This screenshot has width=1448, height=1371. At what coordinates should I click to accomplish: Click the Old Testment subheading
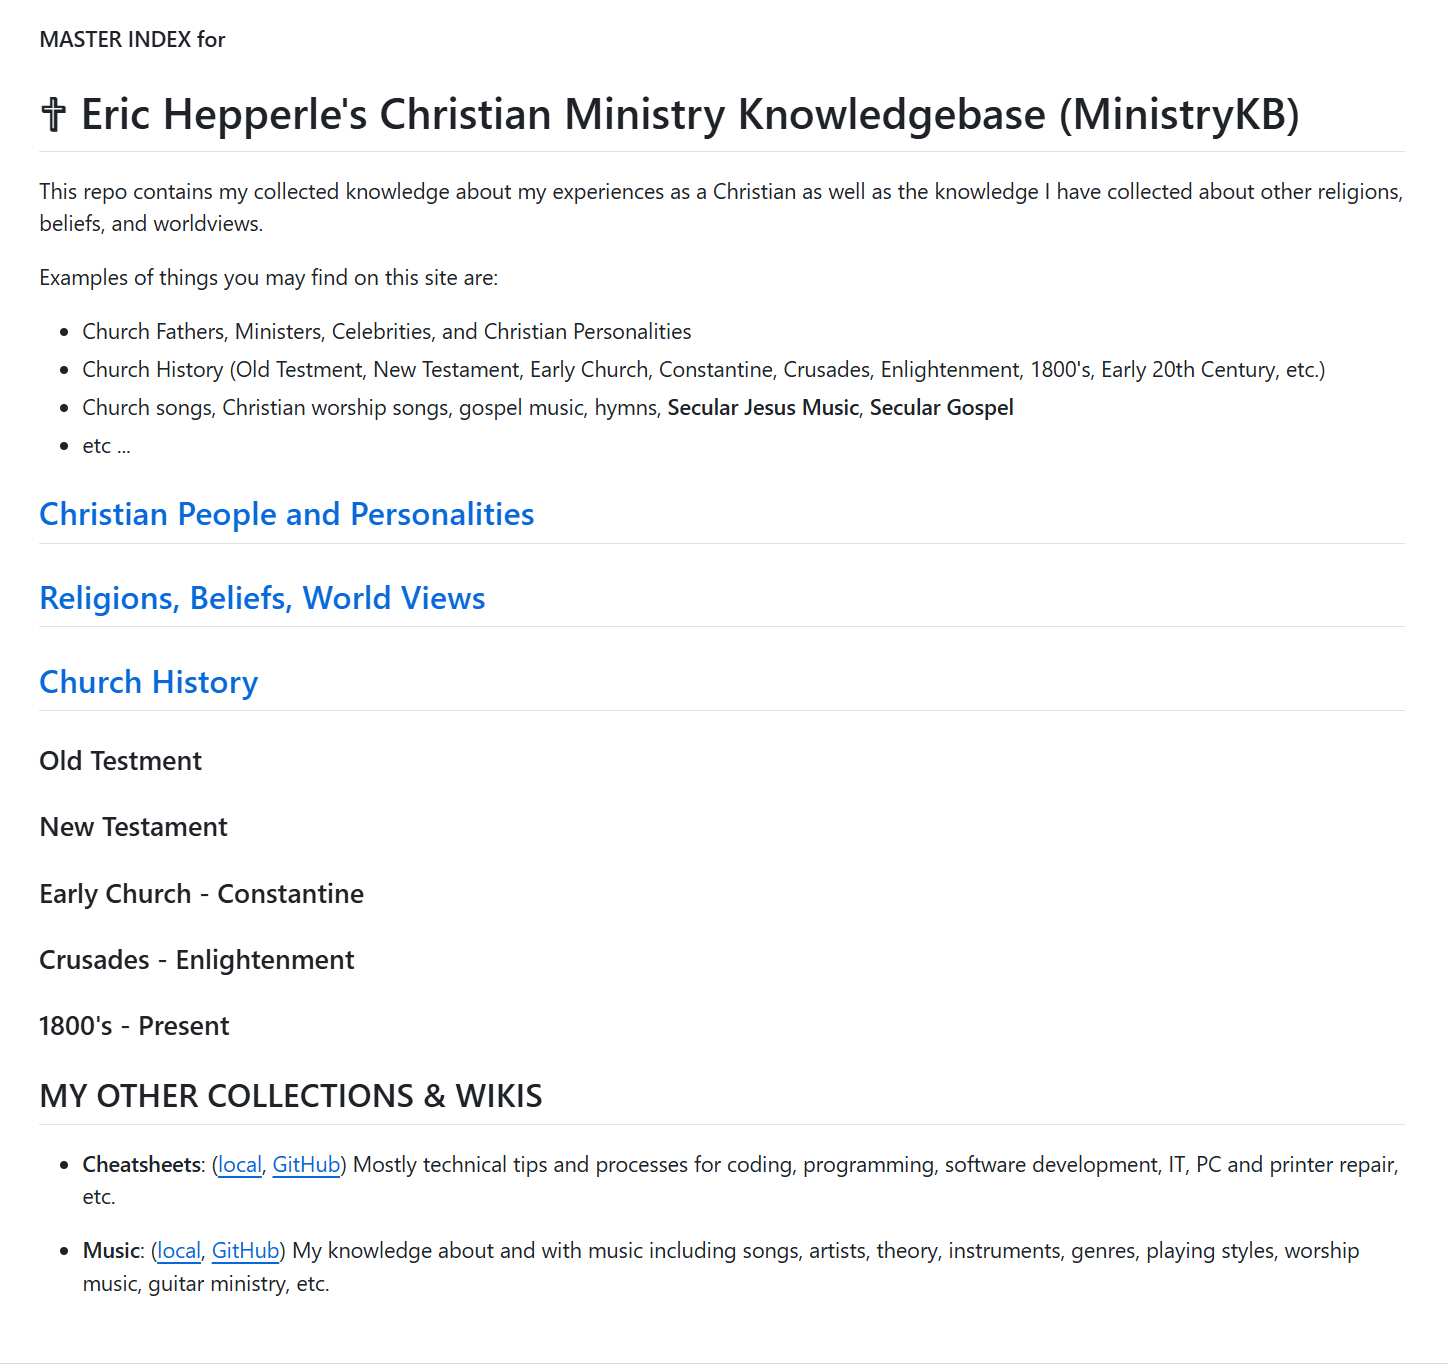(120, 761)
